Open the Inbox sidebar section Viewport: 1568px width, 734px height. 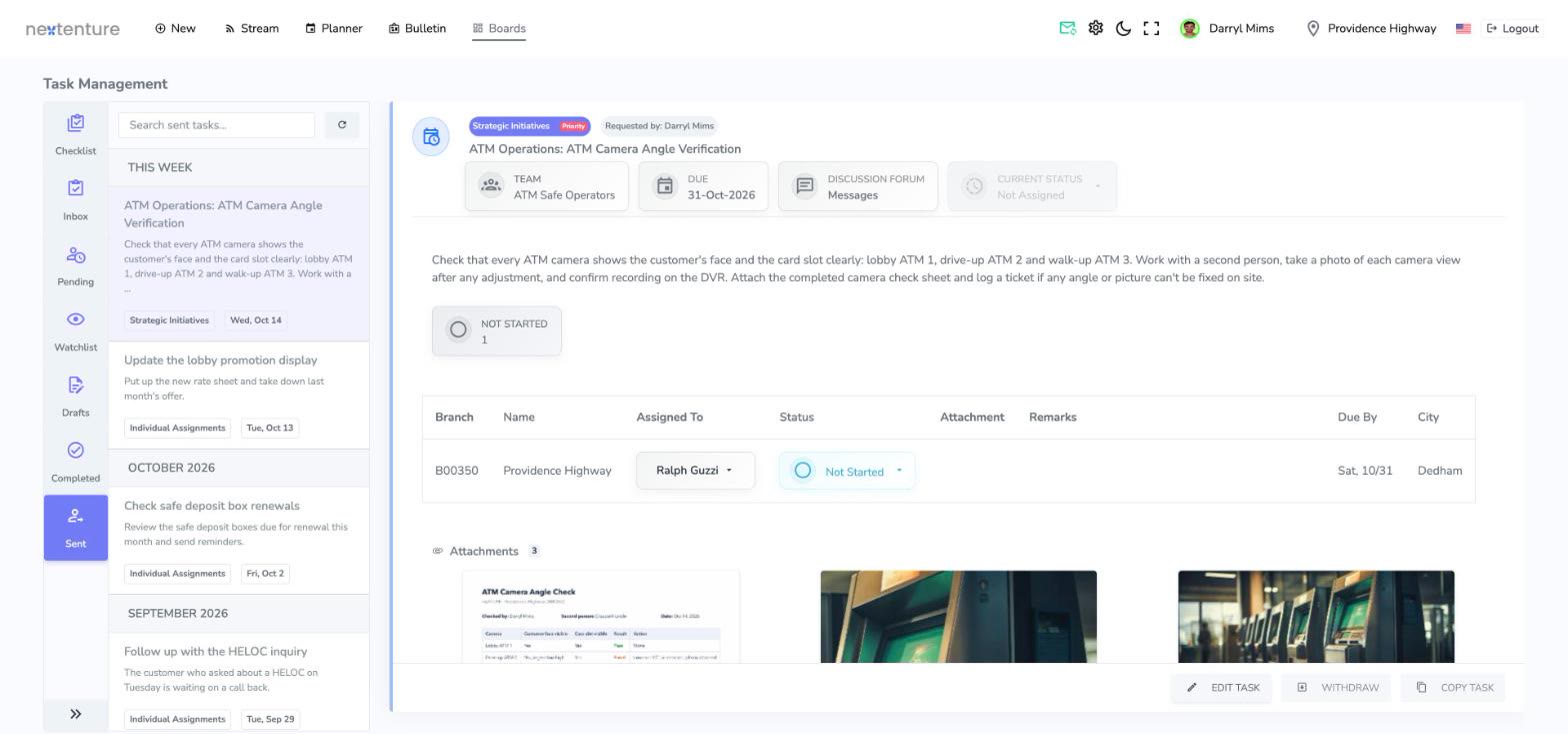[x=76, y=200]
